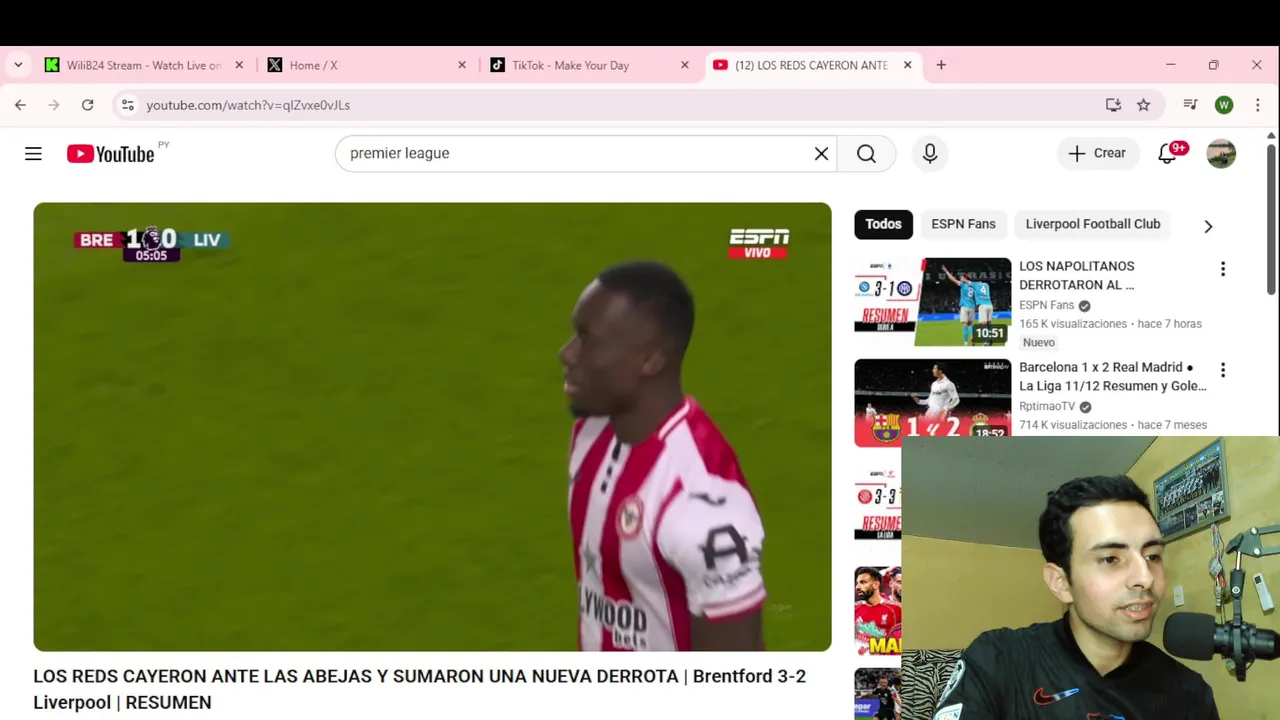Go to the YouTube home logo

click(x=111, y=154)
